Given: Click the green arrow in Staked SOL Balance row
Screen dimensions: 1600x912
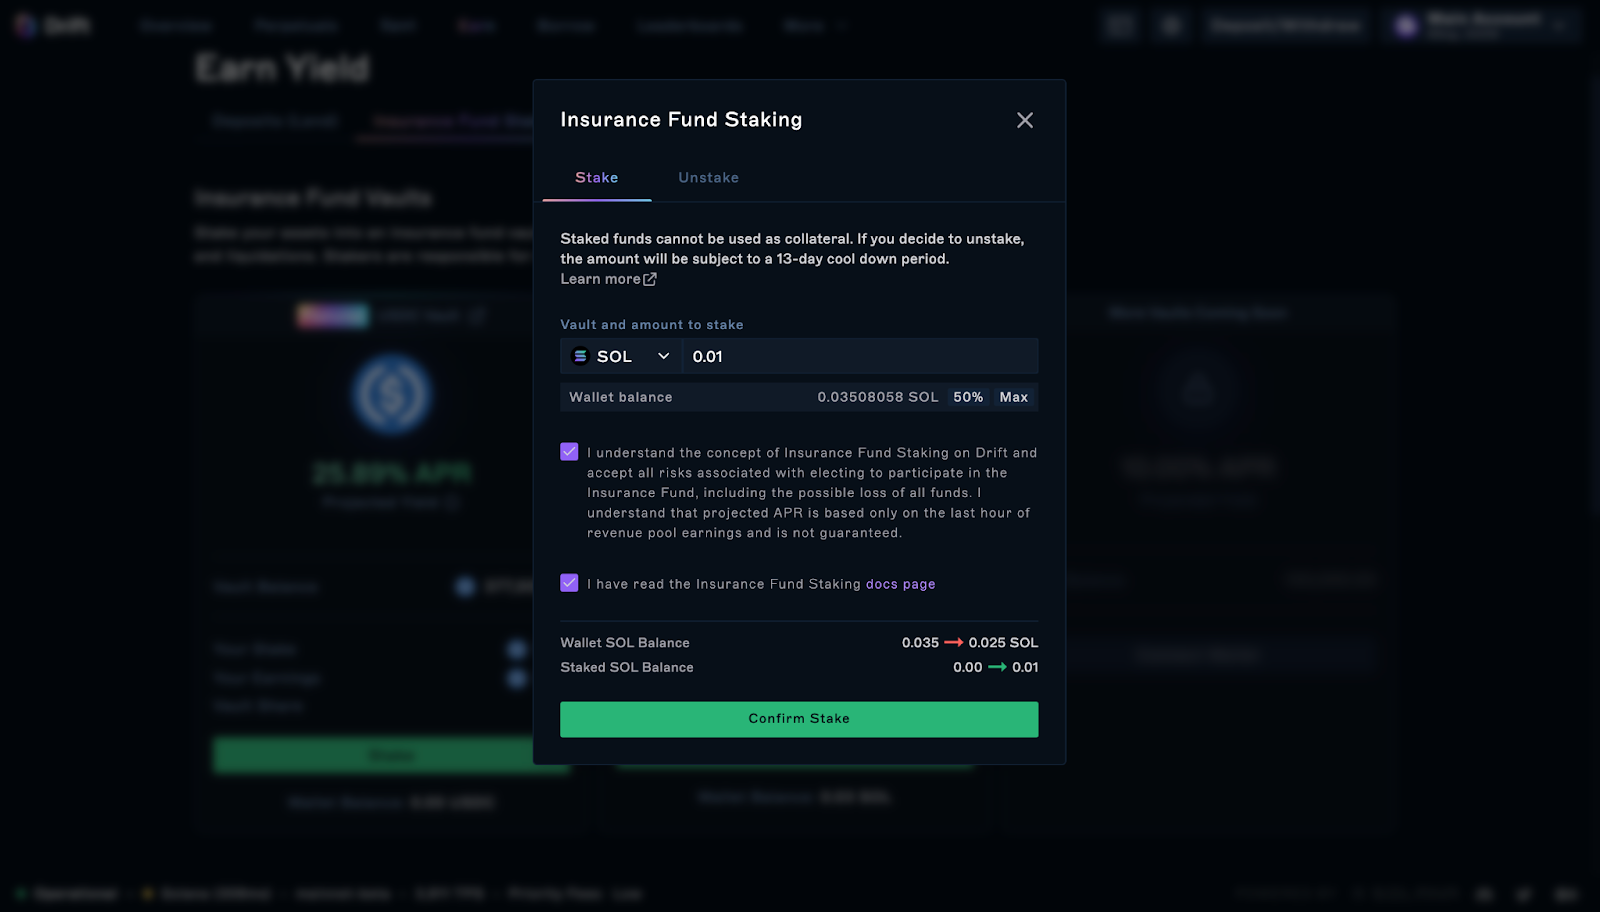Looking at the screenshot, I should [x=997, y=667].
